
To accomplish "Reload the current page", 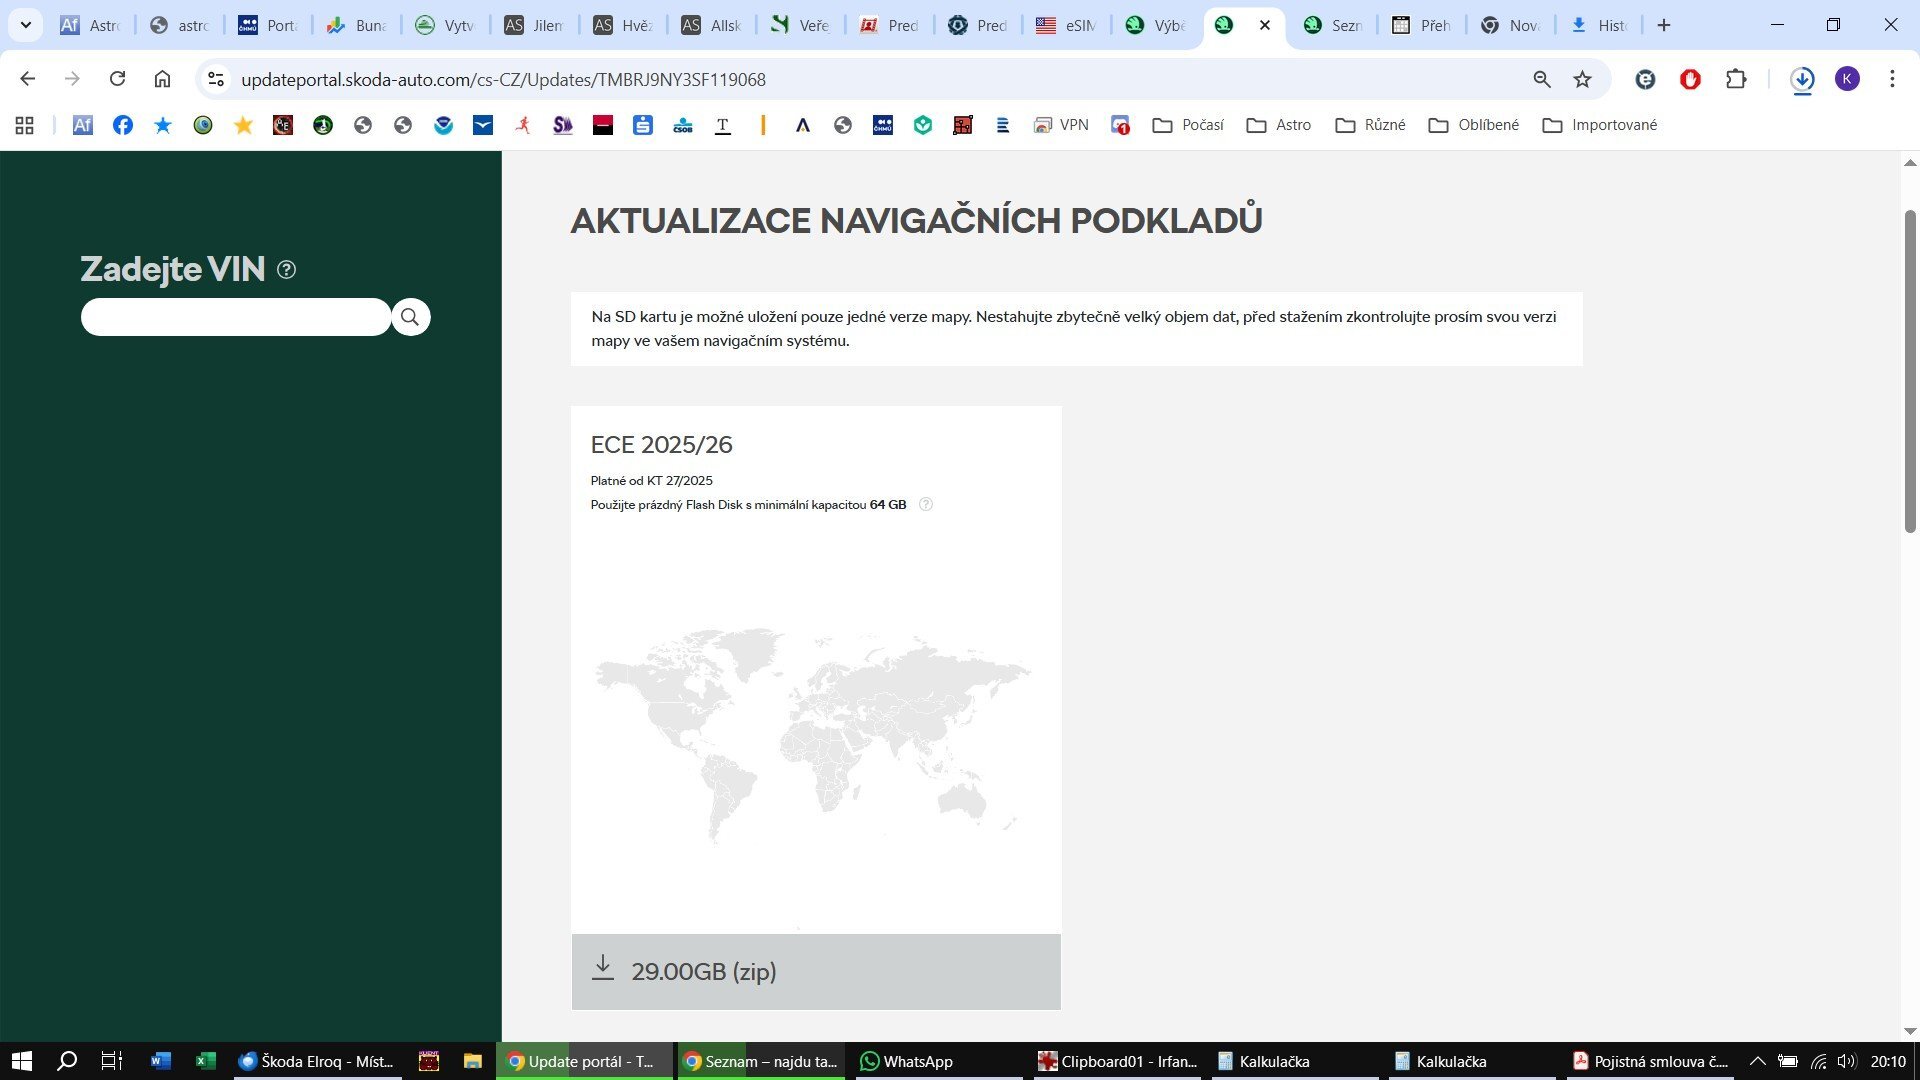I will pos(117,79).
